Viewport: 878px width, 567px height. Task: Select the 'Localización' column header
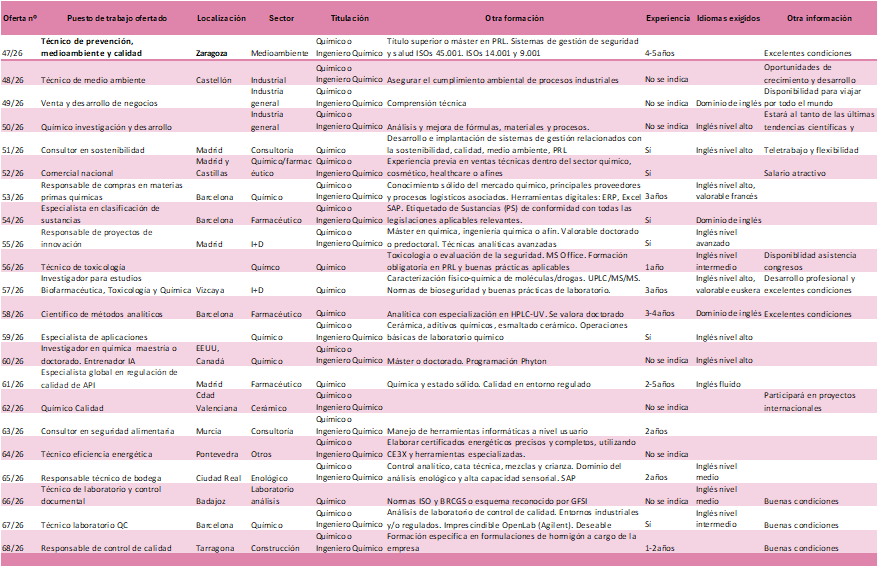221,19
